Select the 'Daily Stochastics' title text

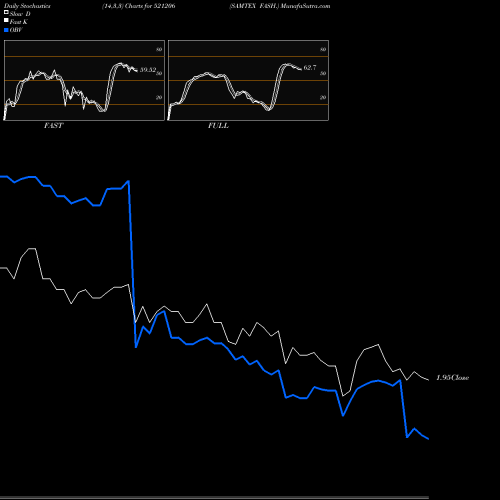coord(27,6)
